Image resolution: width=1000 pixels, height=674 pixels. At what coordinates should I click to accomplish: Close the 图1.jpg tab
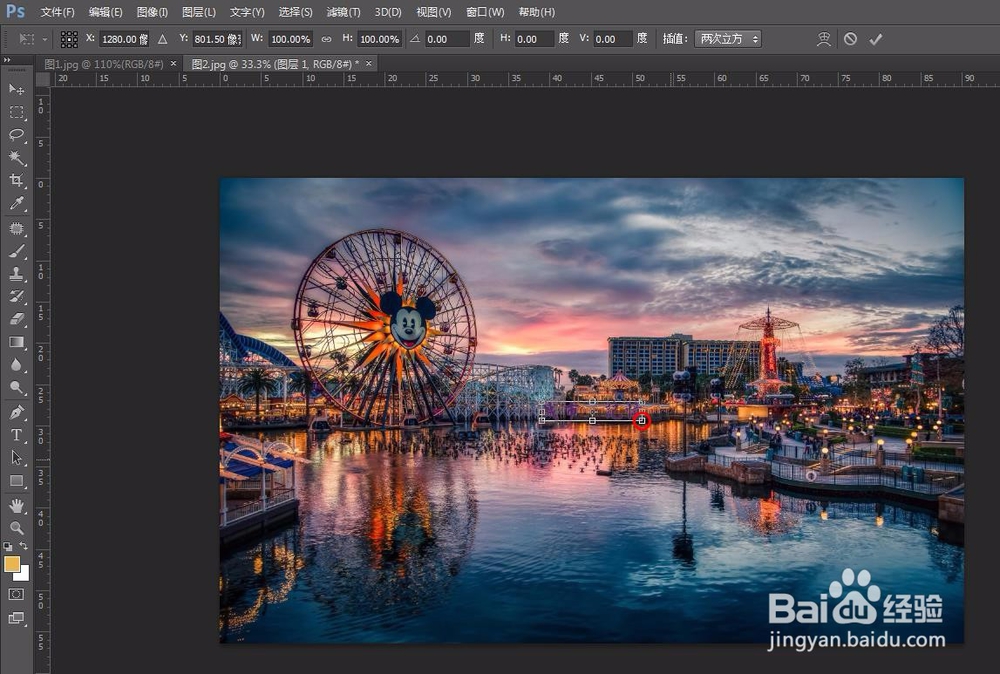coord(173,64)
